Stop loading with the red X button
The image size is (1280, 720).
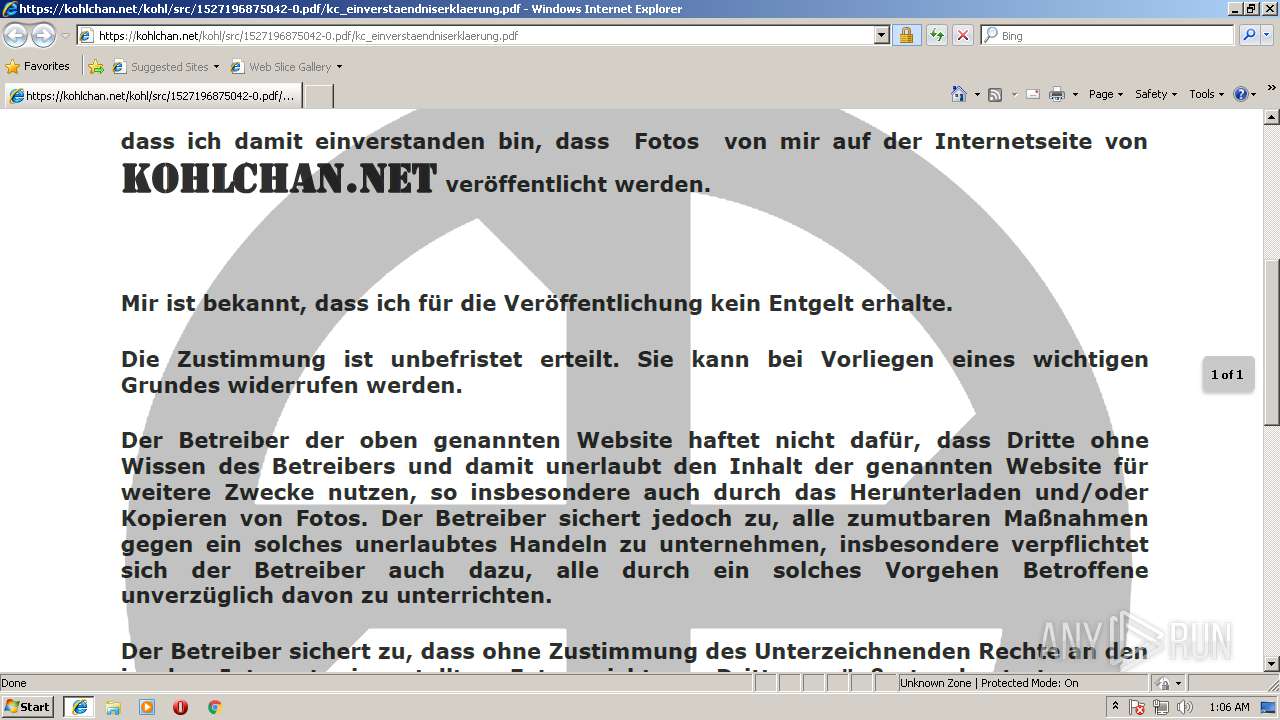point(962,35)
